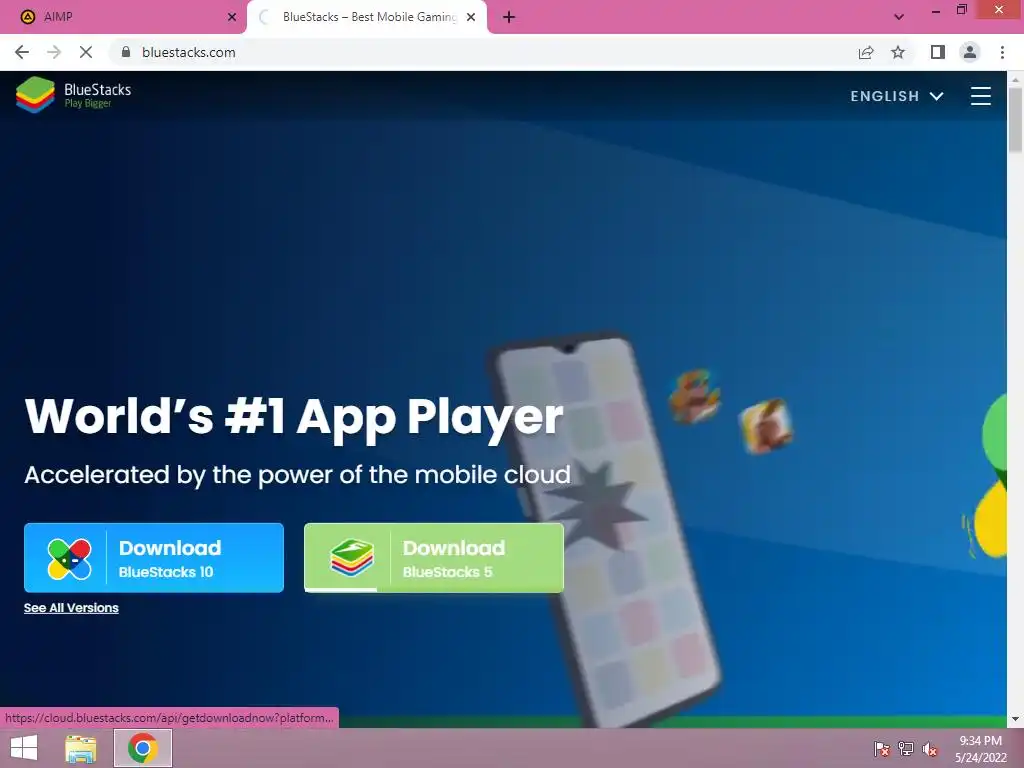Click scrollbar up arrow

point(1015,79)
